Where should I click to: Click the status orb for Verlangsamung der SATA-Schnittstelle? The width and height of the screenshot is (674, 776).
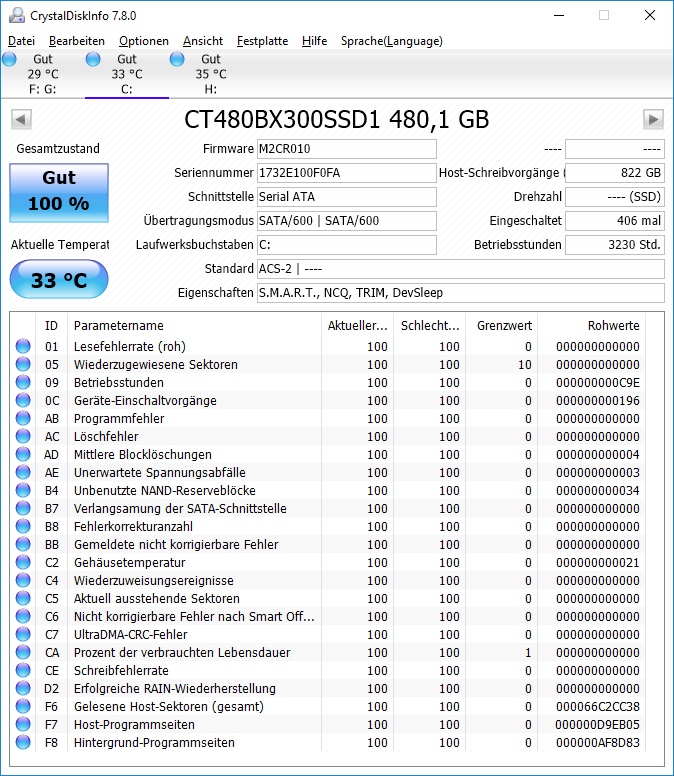pos(23,508)
